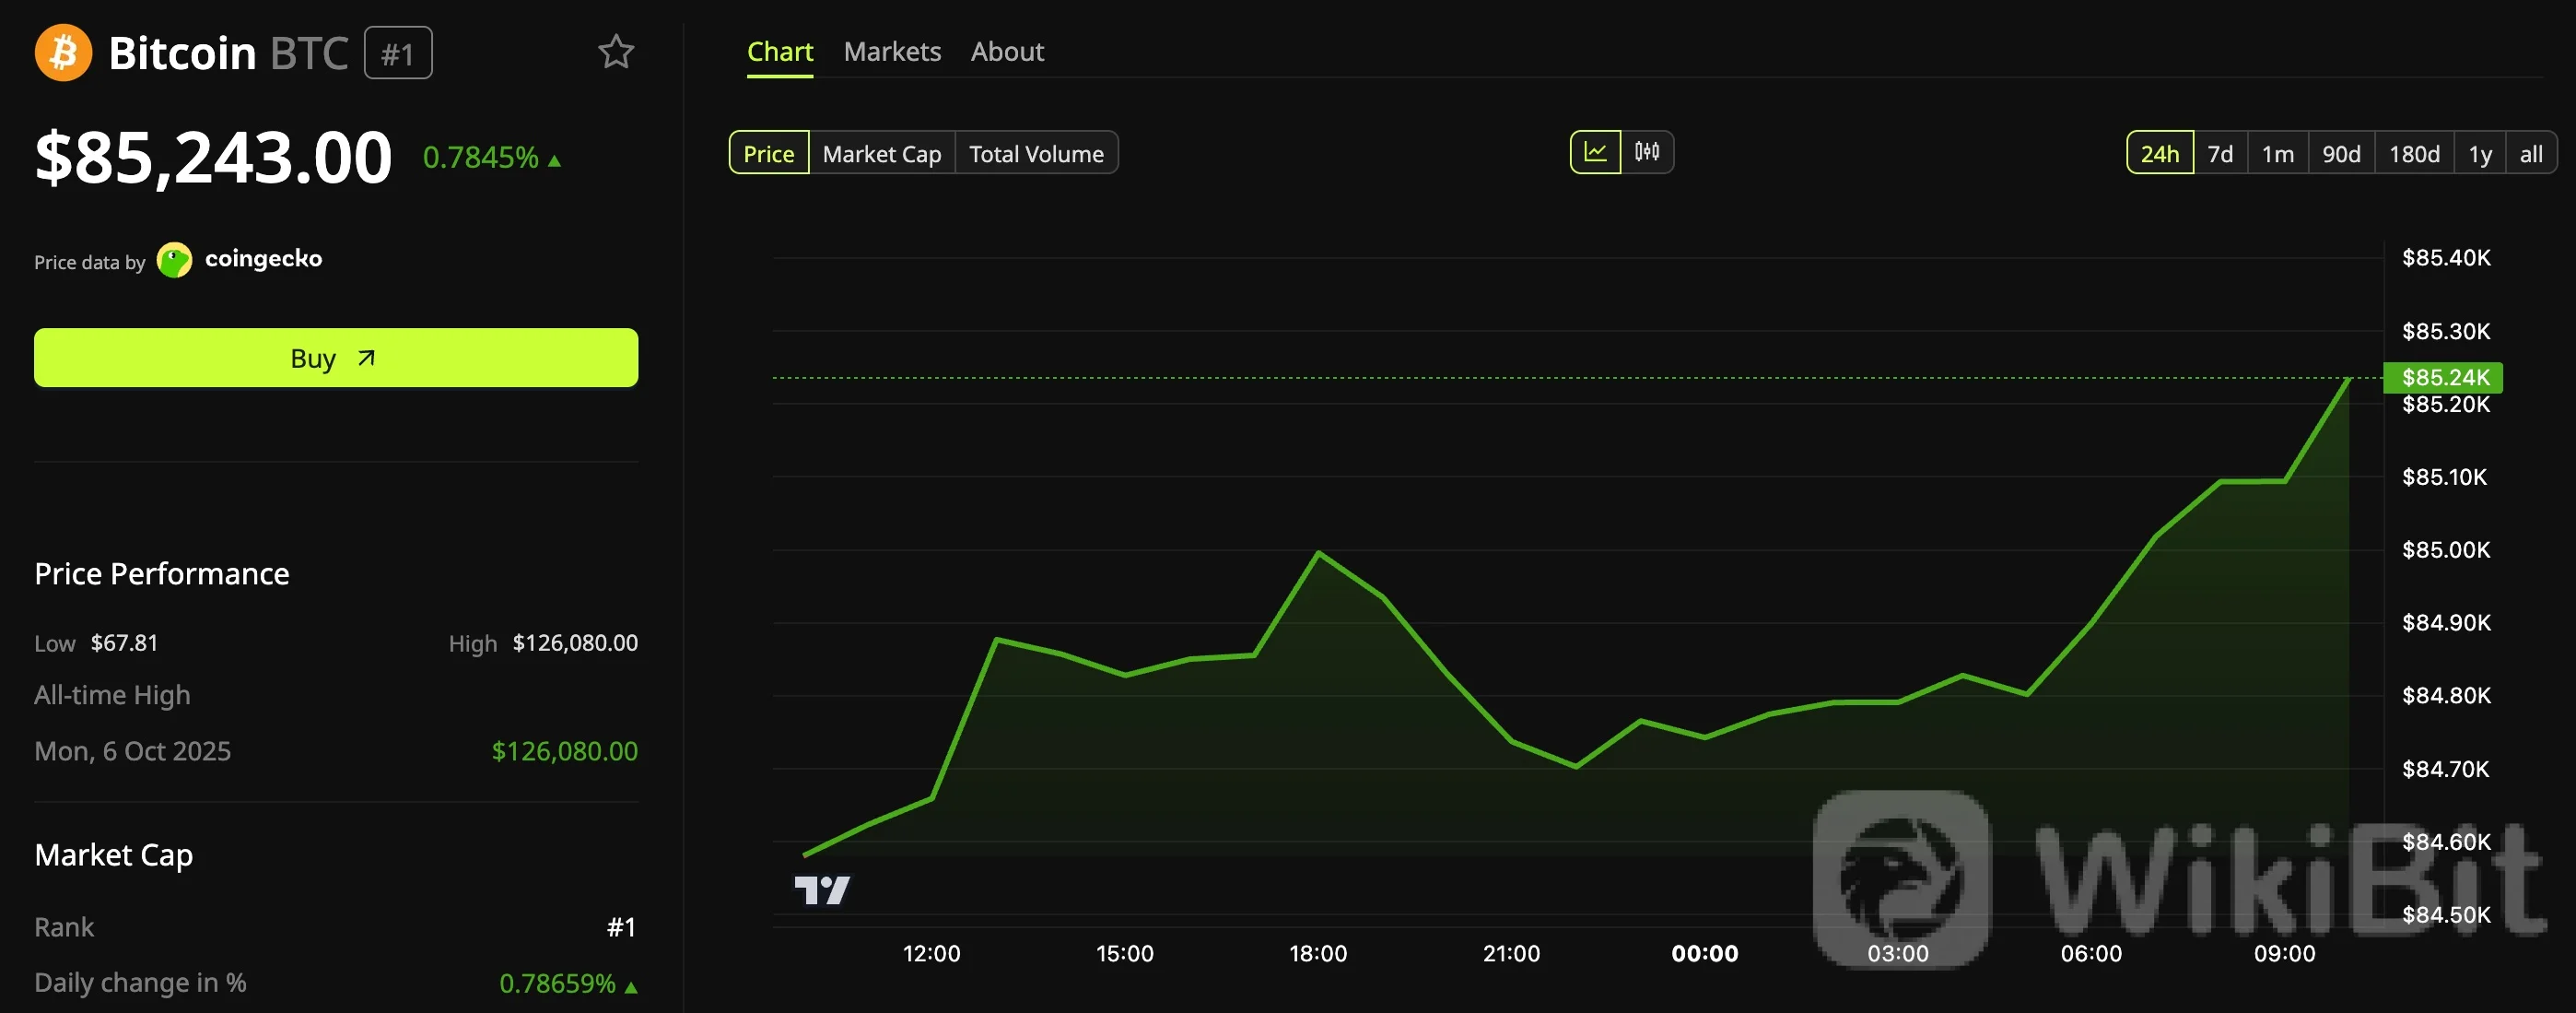The width and height of the screenshot is (2576, 1013).
Task: Set chart range to 1m
Action: tap(2278, 153)
